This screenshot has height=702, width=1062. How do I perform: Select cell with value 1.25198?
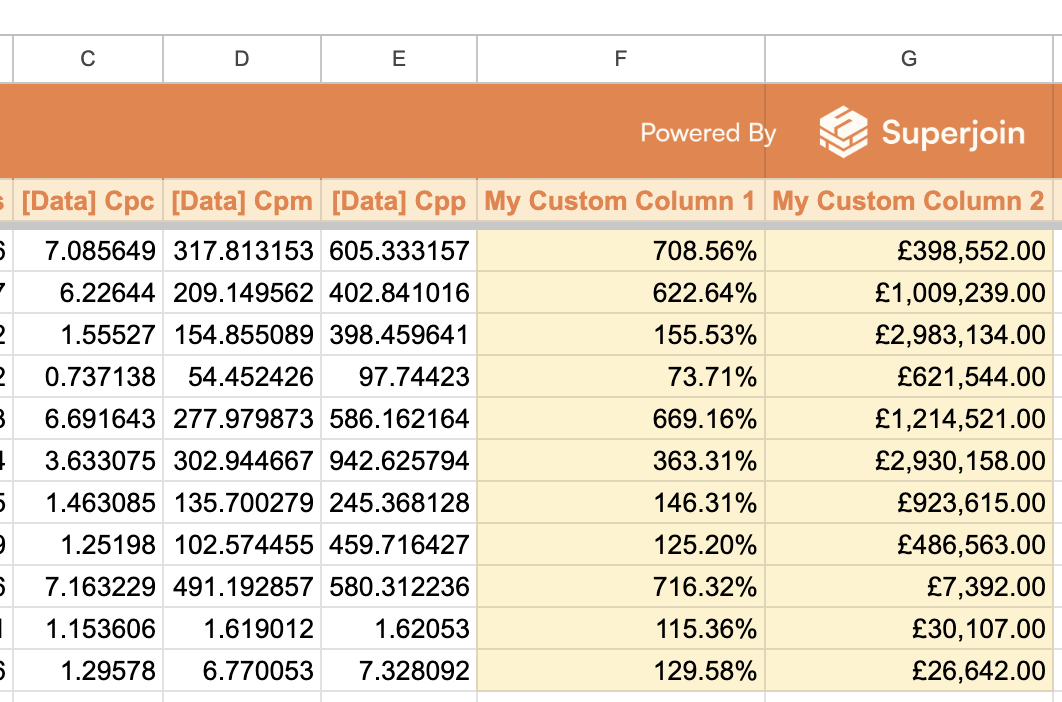(88, 545)
